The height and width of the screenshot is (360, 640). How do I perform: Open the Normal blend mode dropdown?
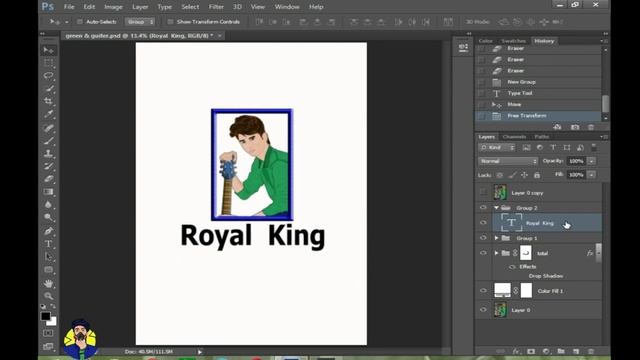[508, 161]
